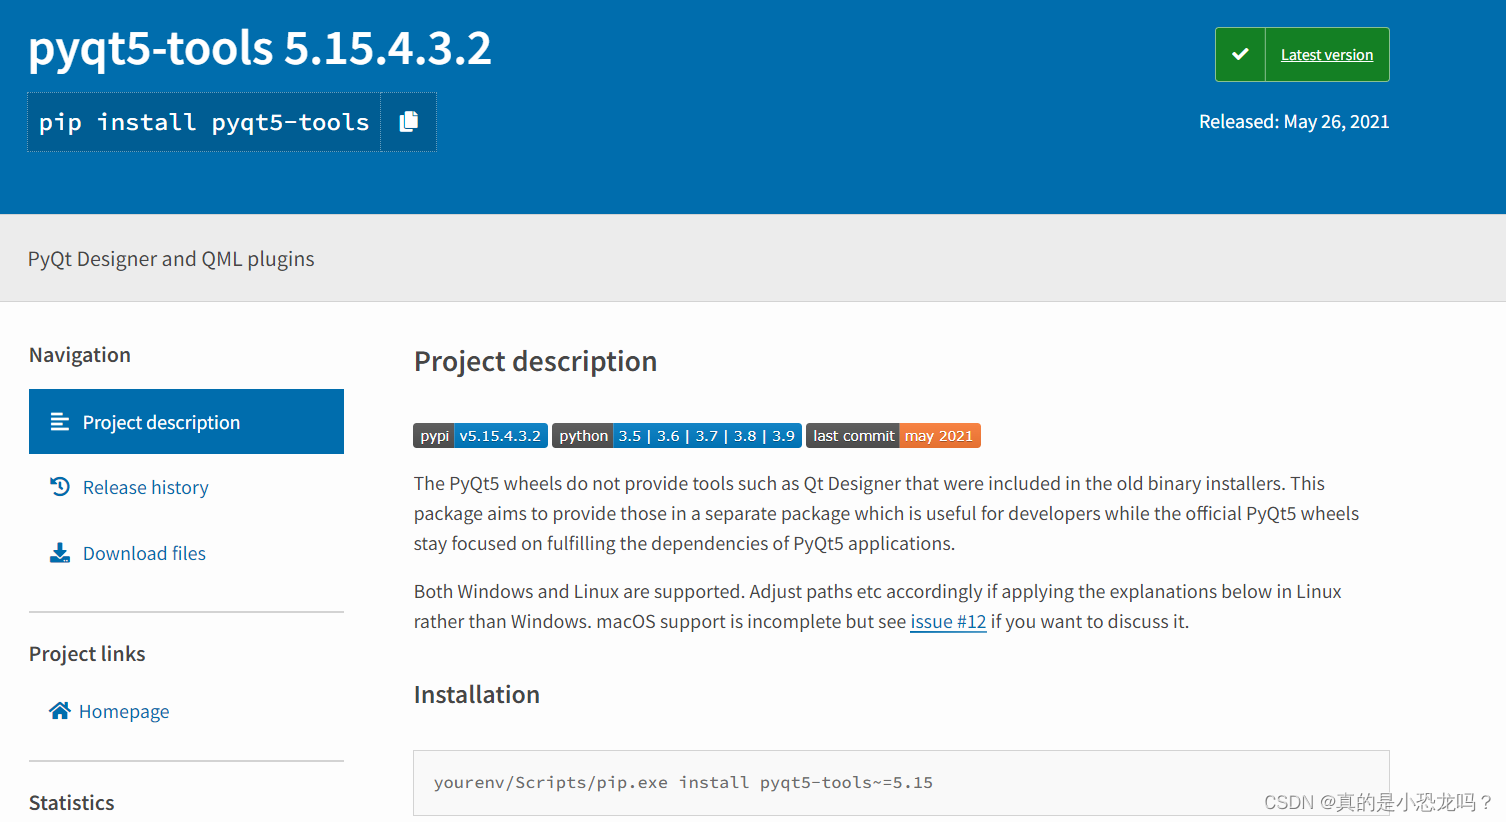Click the Navigation sidebar heading
Screen dimensions: 1506x822
click(80, 355)
